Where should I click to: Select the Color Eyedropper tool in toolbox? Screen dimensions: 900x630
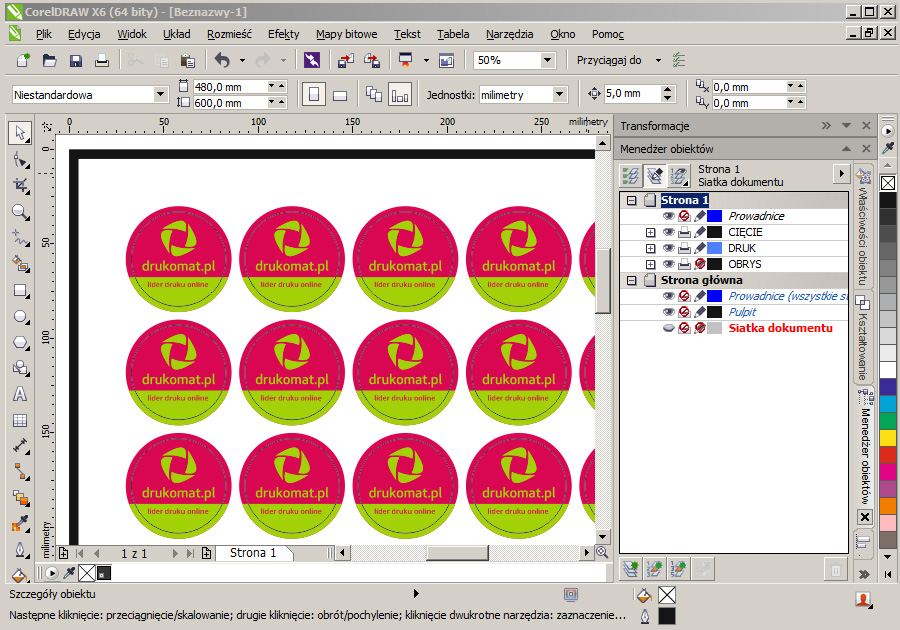(x=20, y=524)
